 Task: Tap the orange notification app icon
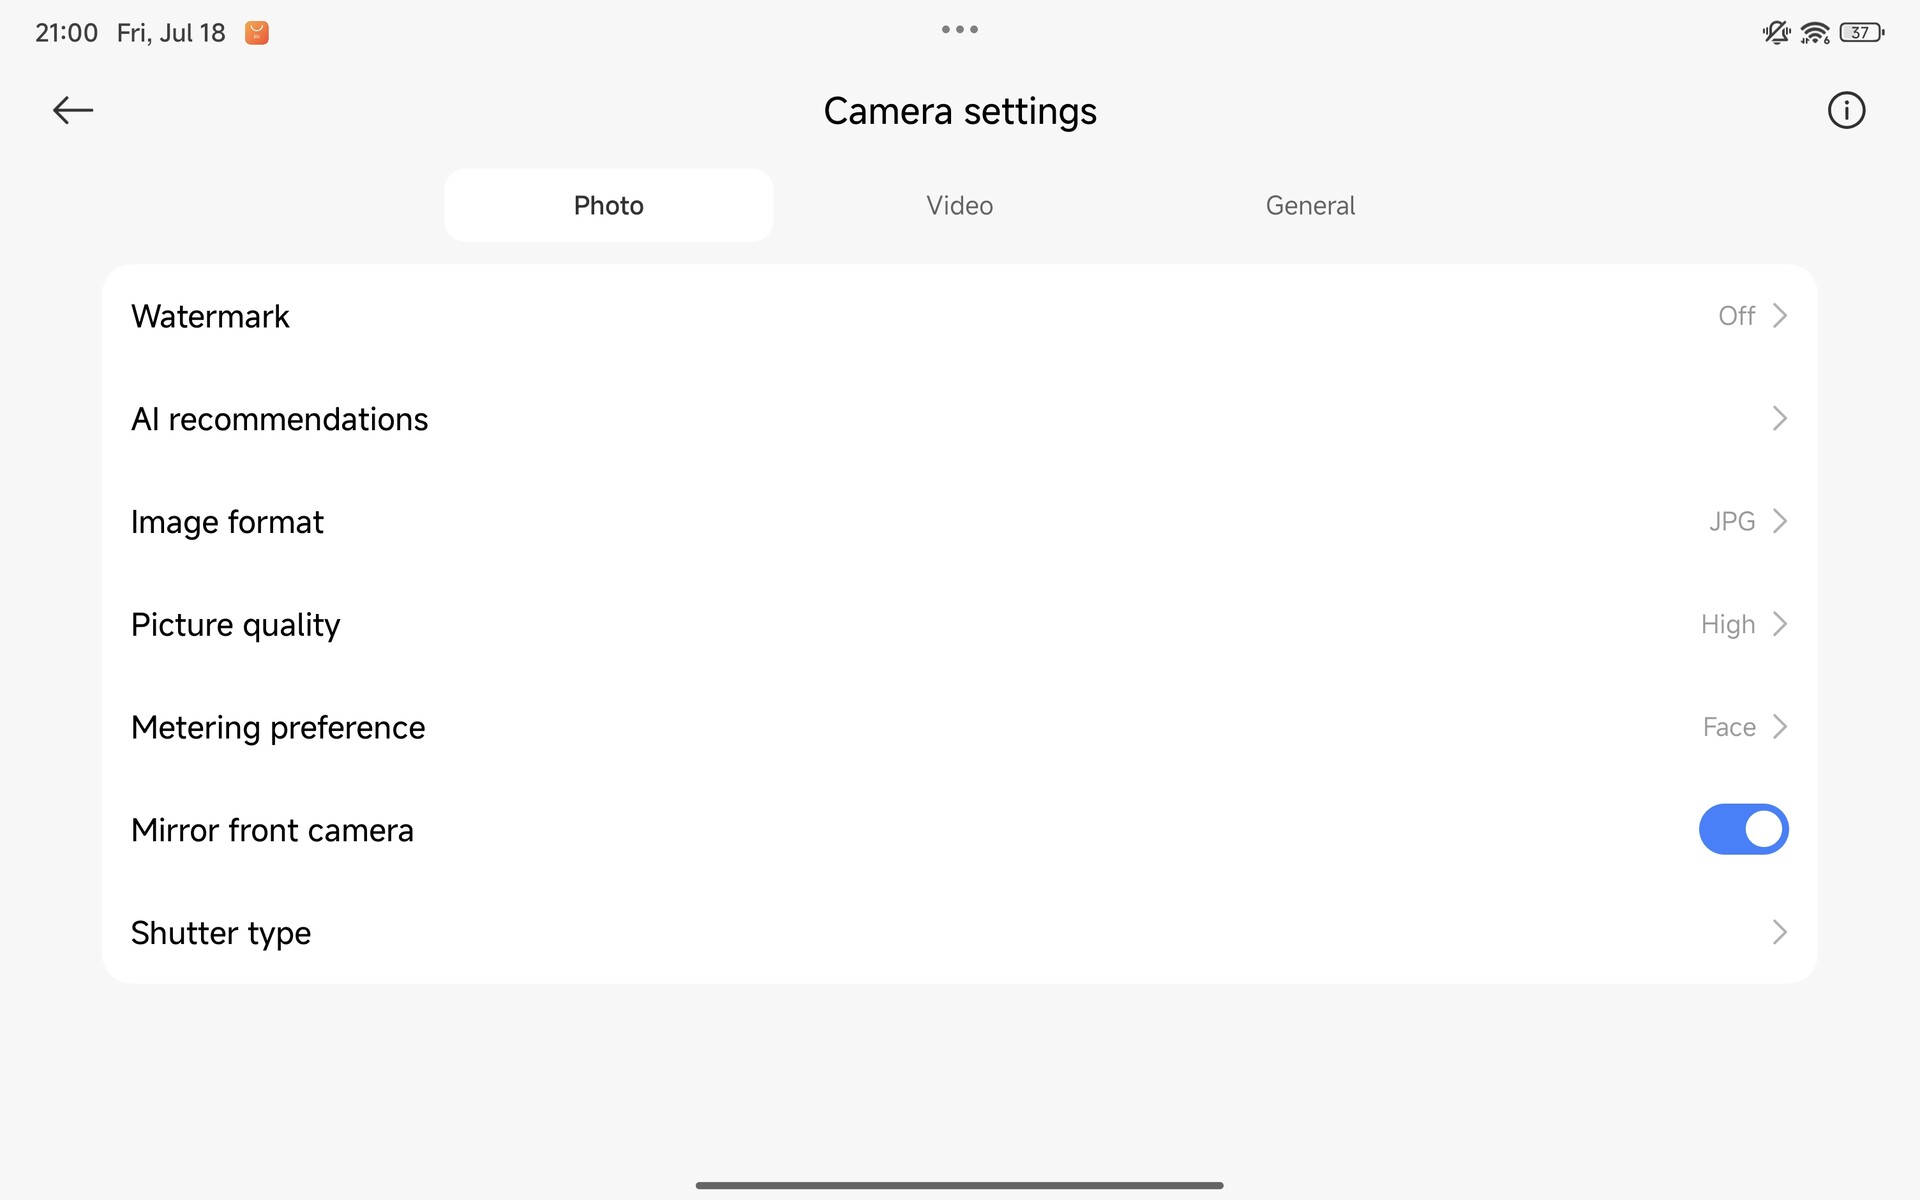pyautogui.click(x=257, y=33)
